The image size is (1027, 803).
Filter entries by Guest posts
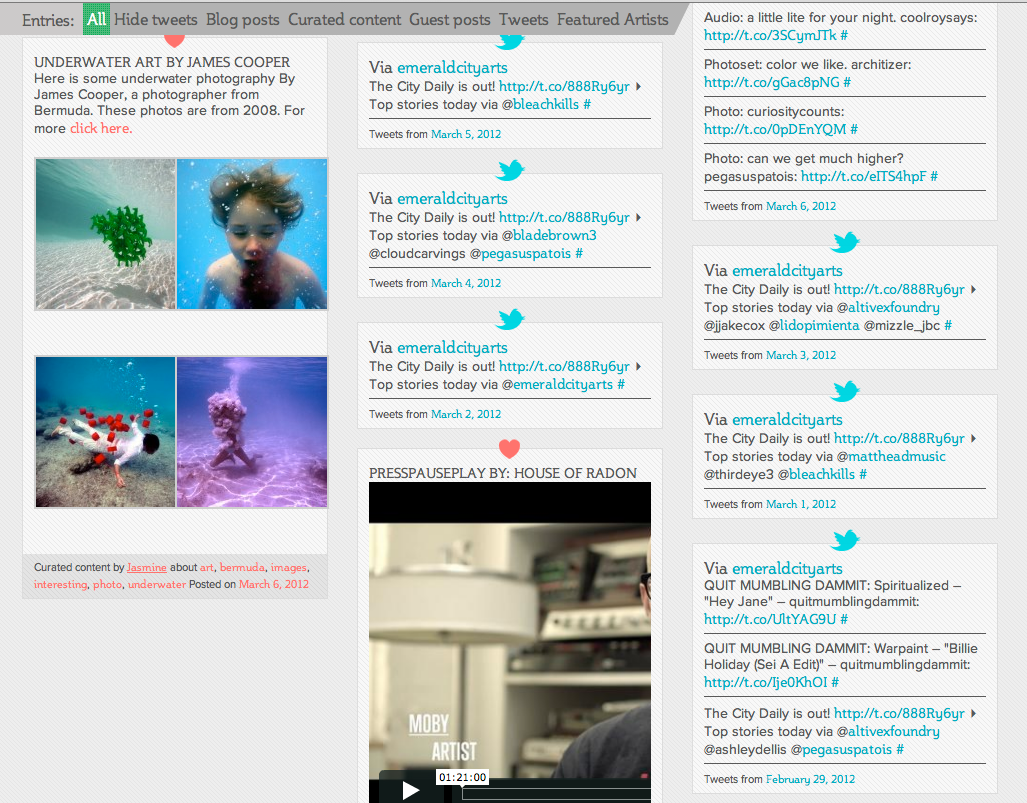coord(450,20)
